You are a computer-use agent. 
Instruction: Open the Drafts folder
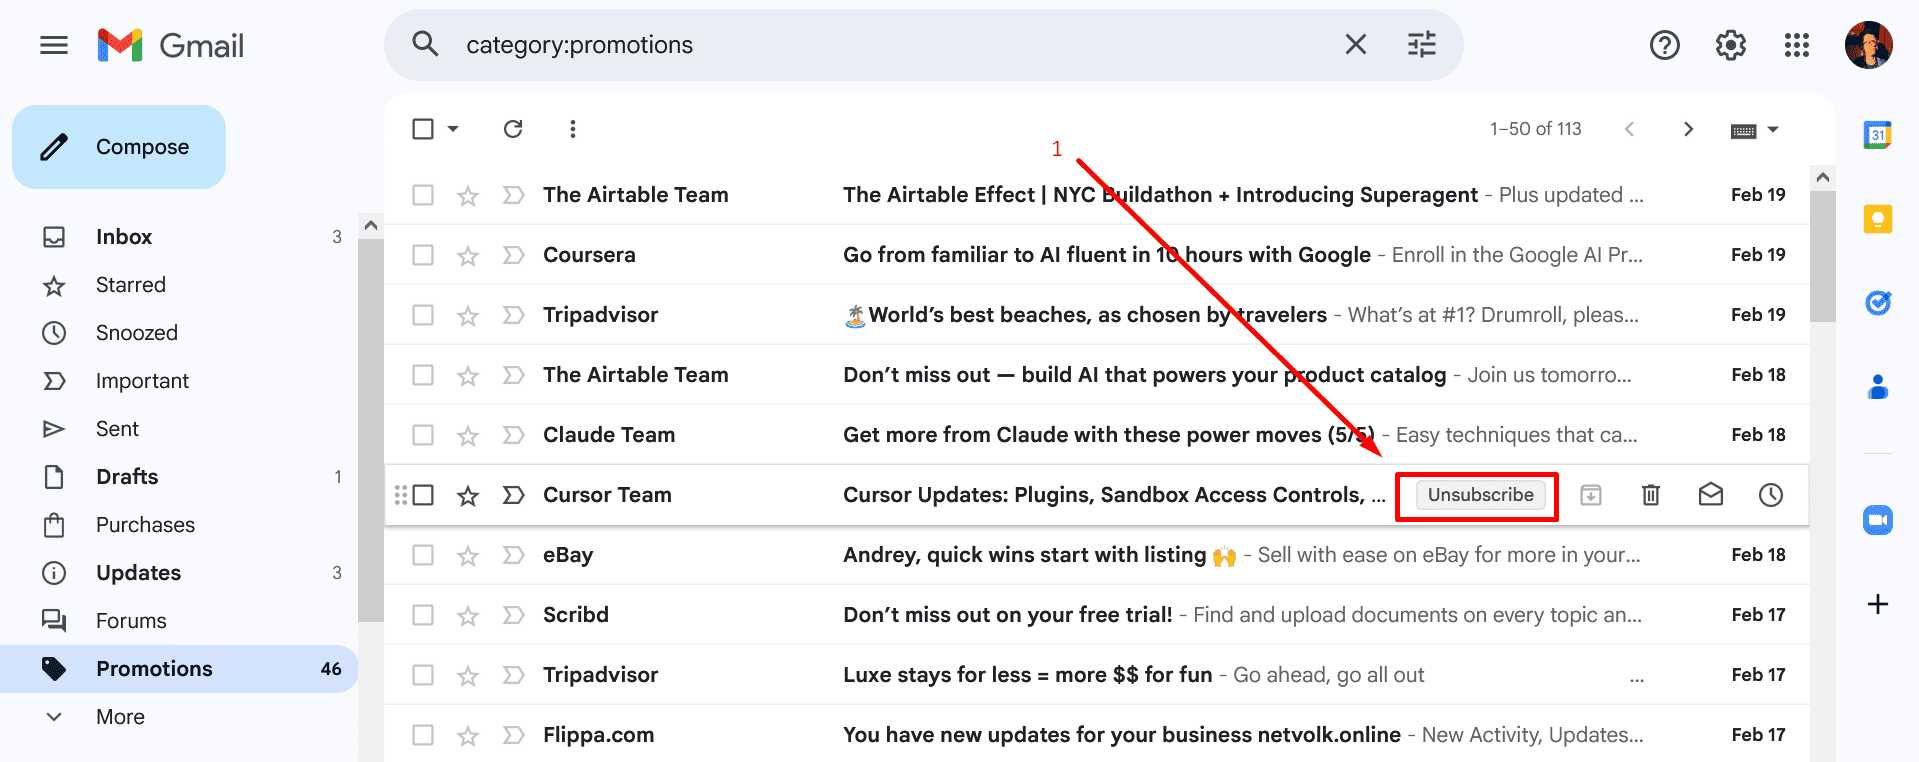[127, 476]
